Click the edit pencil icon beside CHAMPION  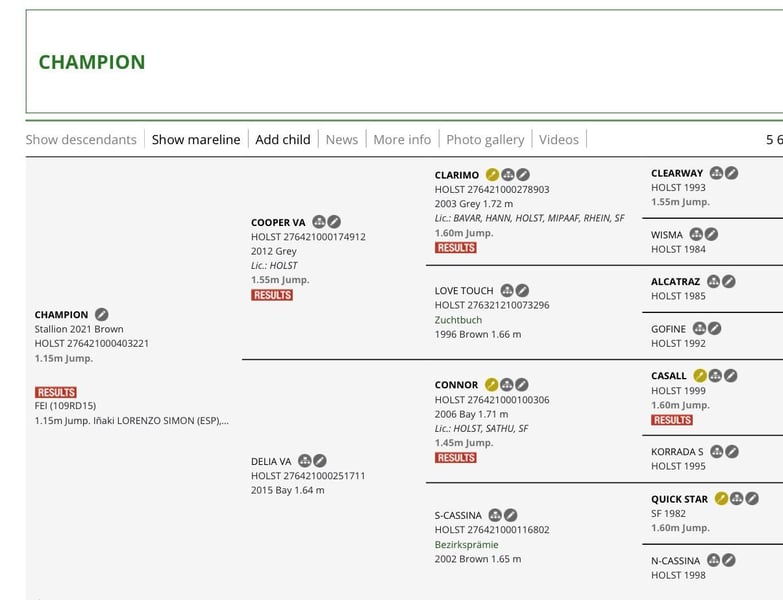[101, 314]
